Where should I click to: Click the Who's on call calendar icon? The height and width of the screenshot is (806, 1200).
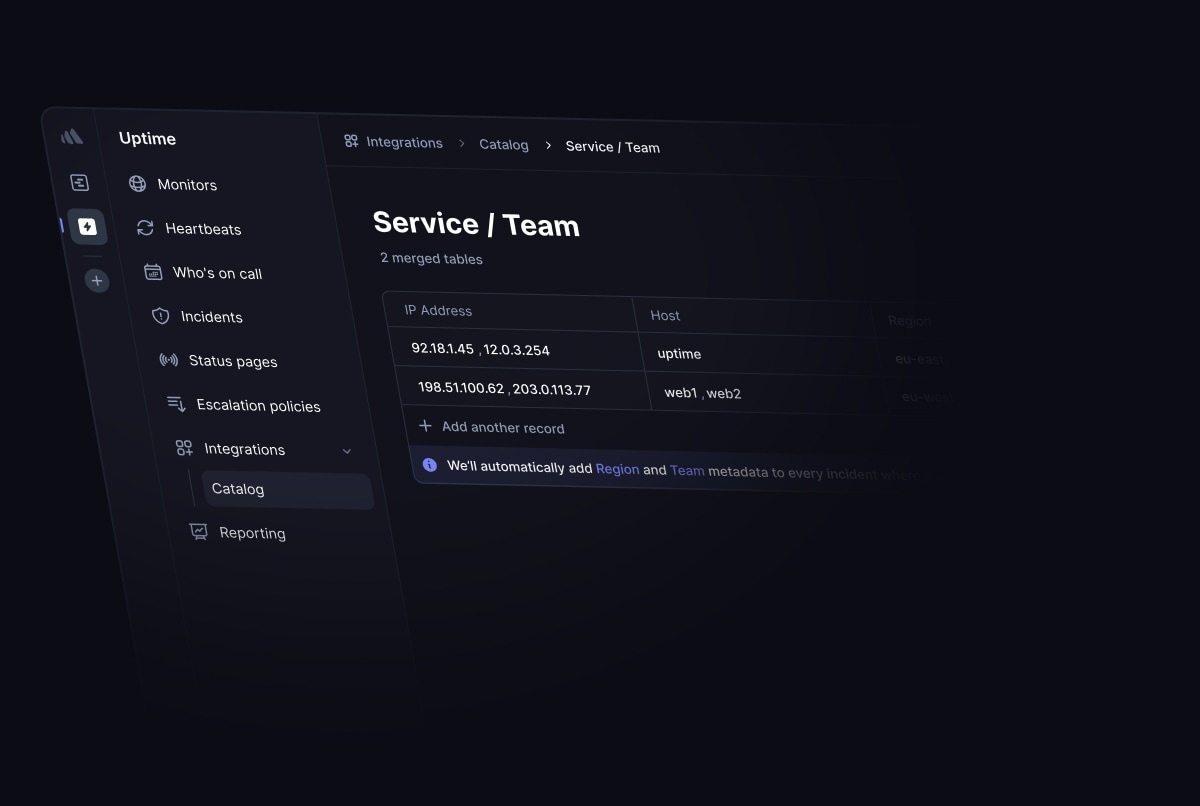153,272
